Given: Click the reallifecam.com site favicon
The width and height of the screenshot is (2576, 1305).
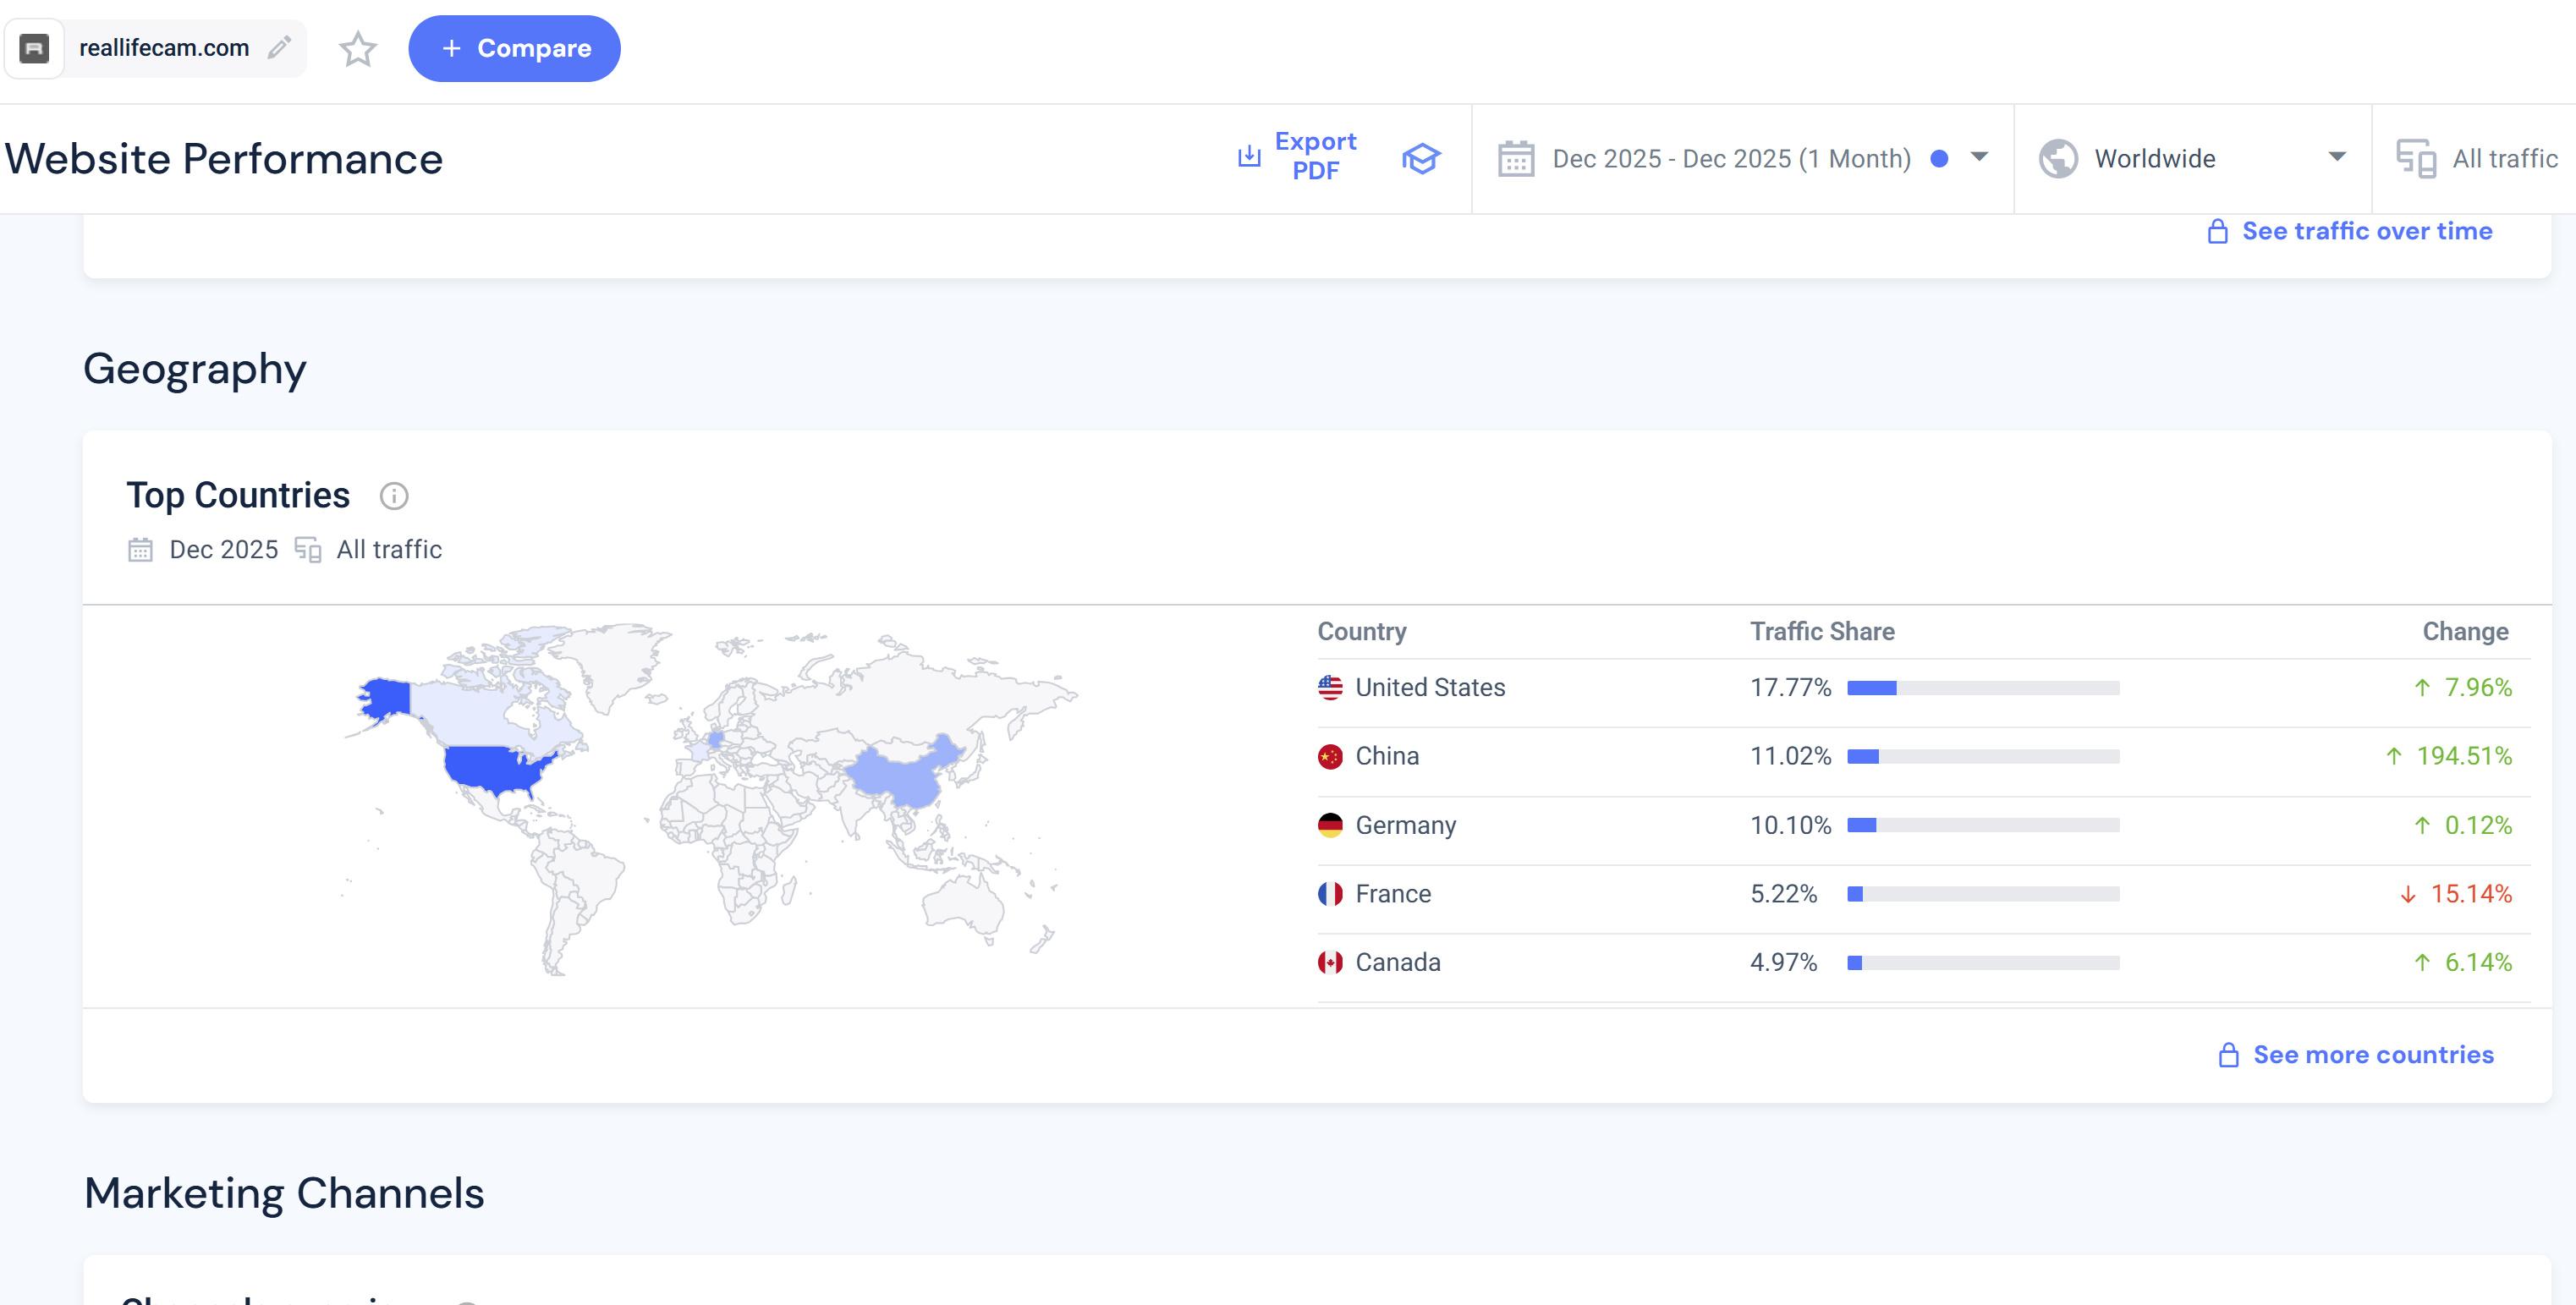Looking at the screenshot, I should pyautogui.click(x=35, y=48).
